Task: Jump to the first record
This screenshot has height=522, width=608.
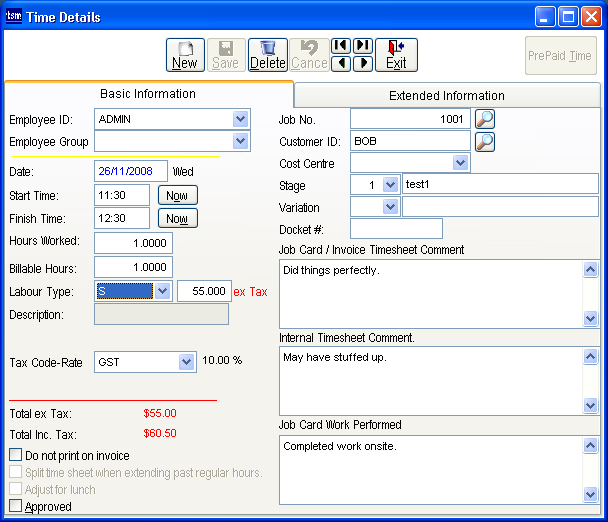Action: (341, 46)
